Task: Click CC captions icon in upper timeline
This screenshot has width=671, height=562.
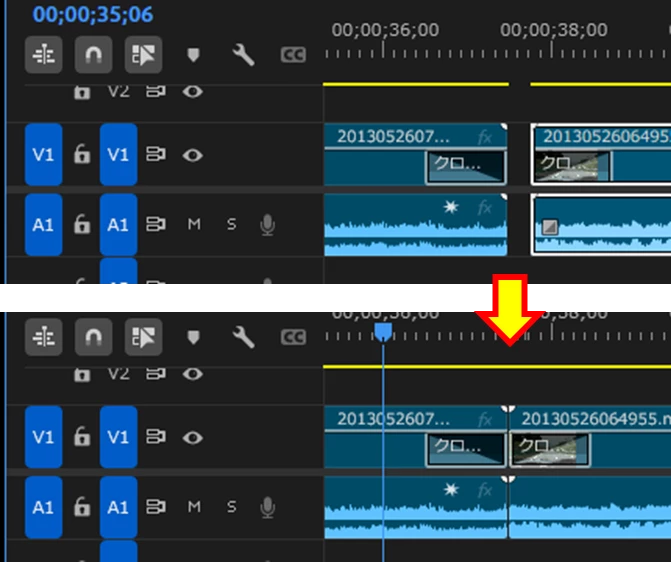Action: pos(293,55)
